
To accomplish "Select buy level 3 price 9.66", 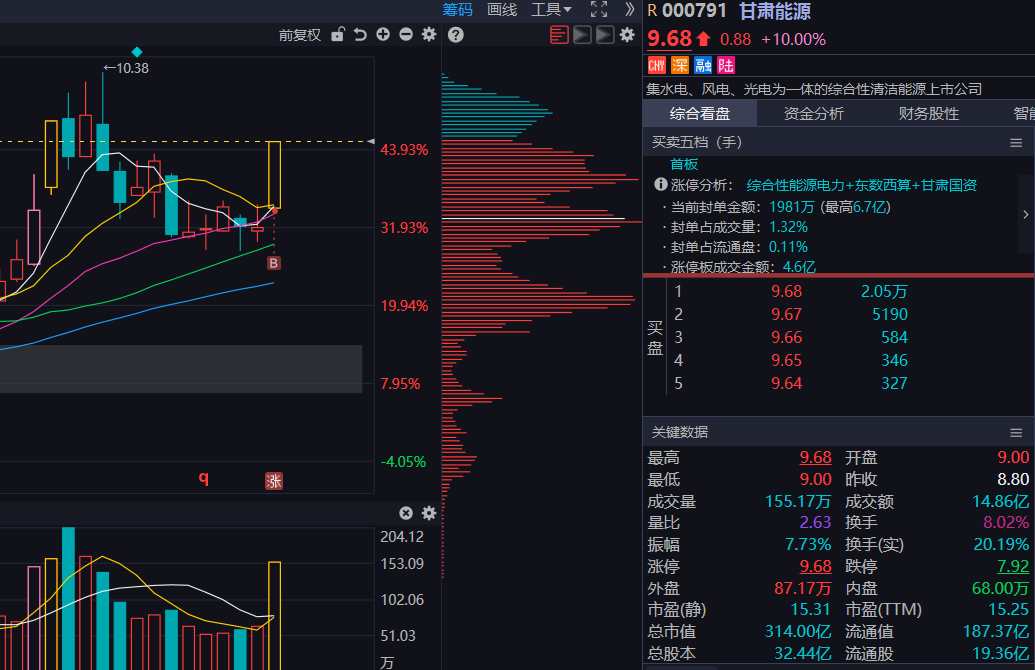I will point(786,337).
